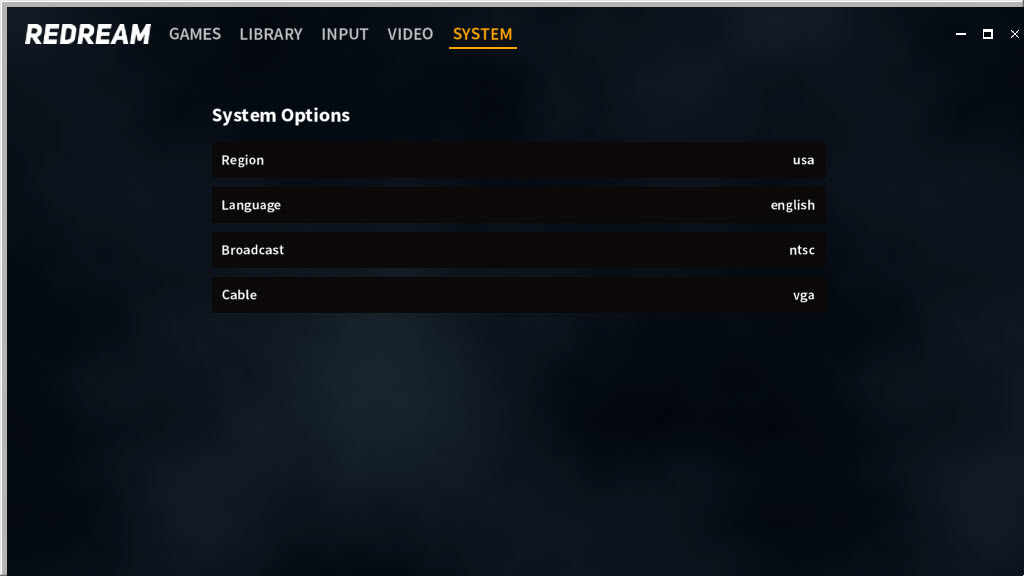Change the english language value

792,205
